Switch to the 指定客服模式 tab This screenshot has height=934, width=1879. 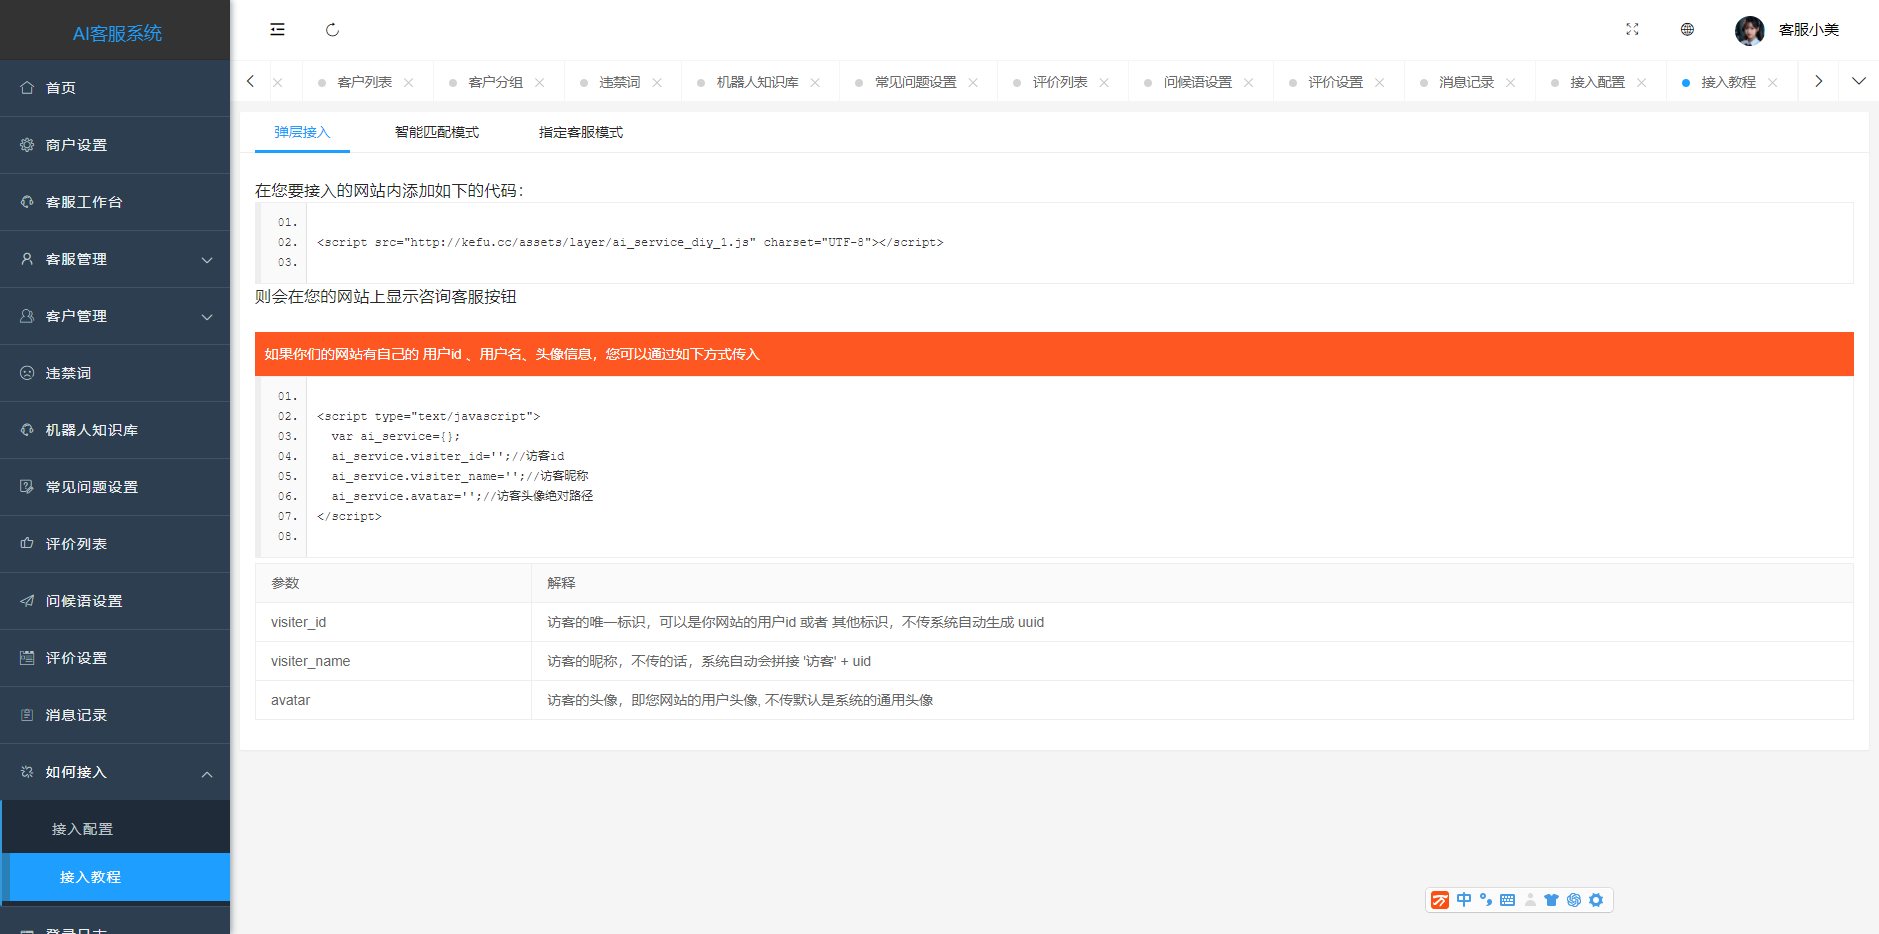580,131
